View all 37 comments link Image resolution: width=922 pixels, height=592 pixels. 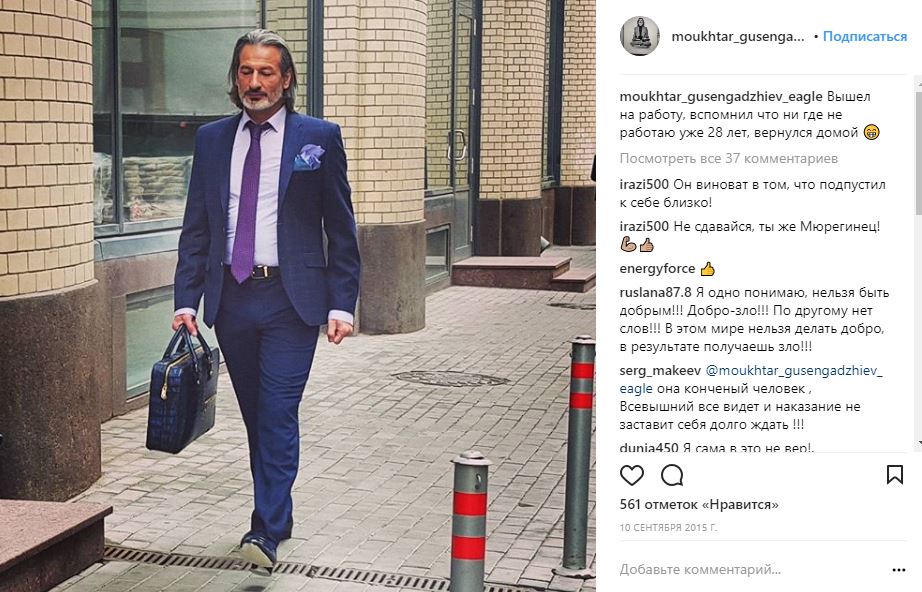point(729,159)
